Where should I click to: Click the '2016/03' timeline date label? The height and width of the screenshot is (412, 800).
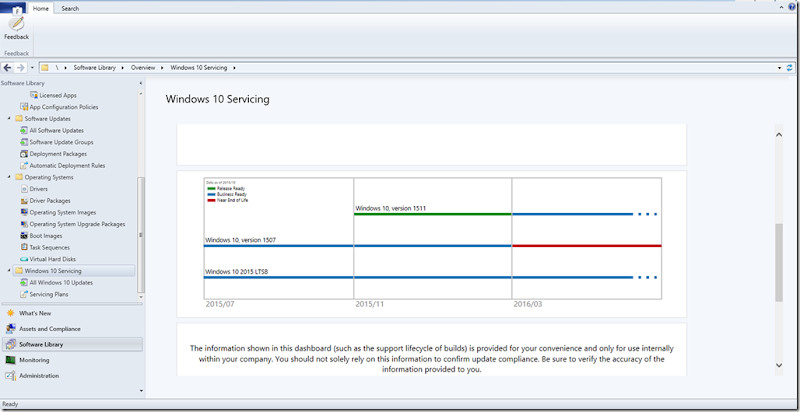(x=528, y=304)
